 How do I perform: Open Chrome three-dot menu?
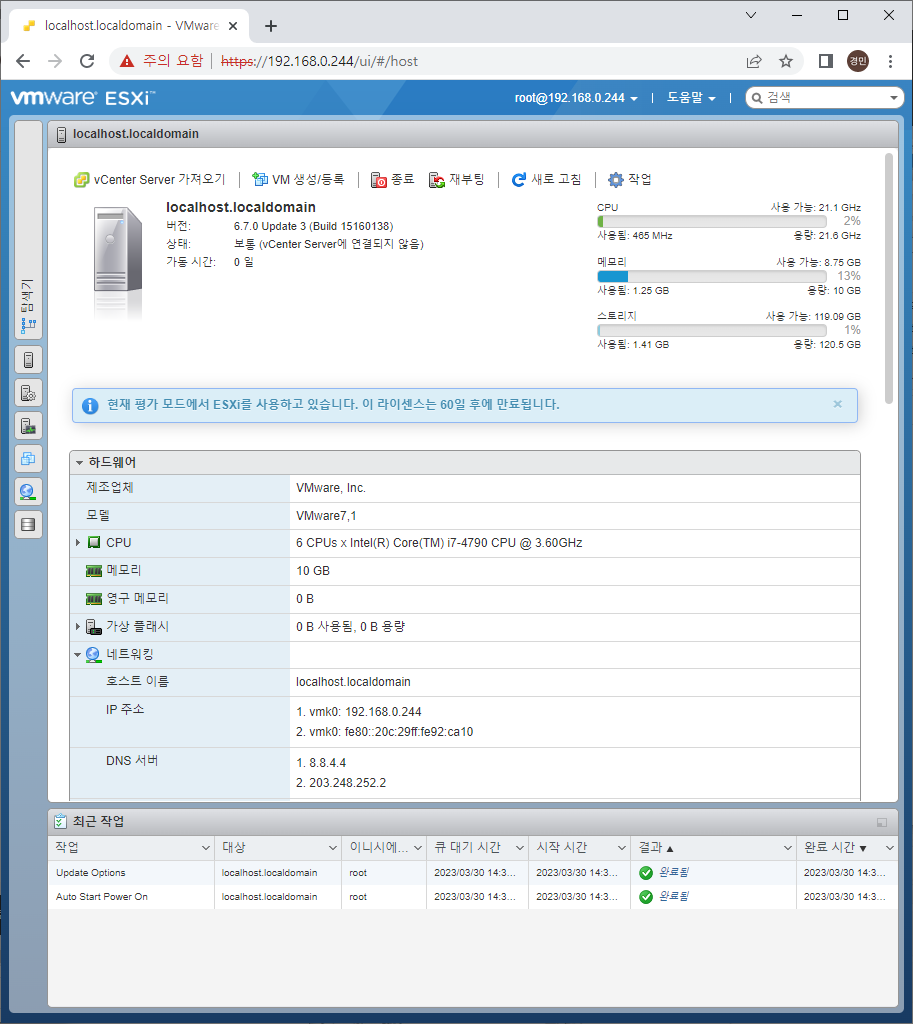tap(890, 61)
